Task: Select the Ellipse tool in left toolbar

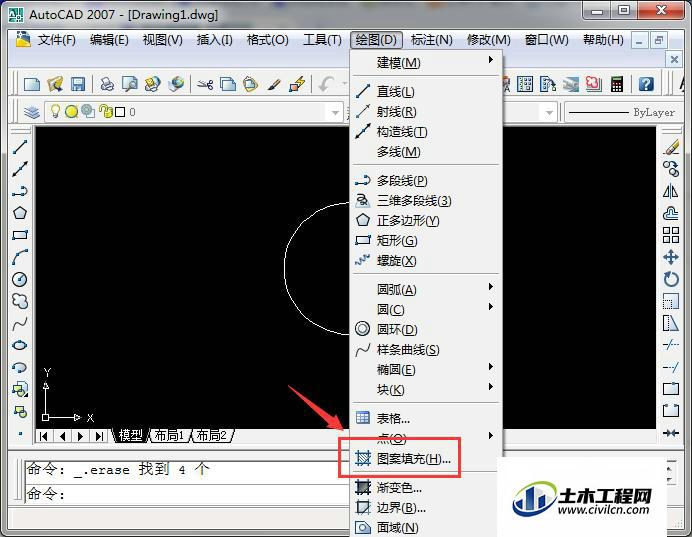Action: point(20,345)
